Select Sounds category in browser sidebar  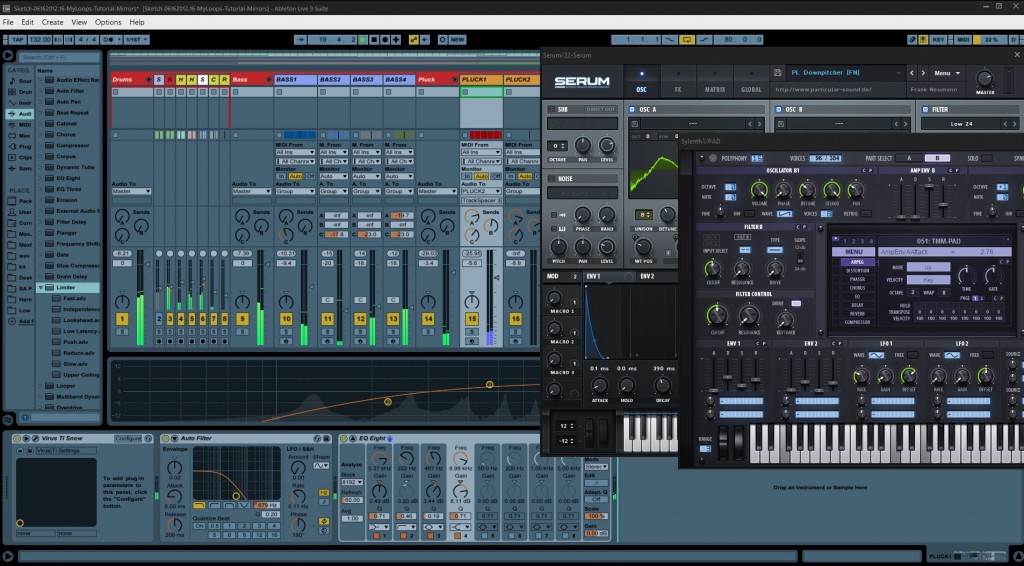coord(20,81)
